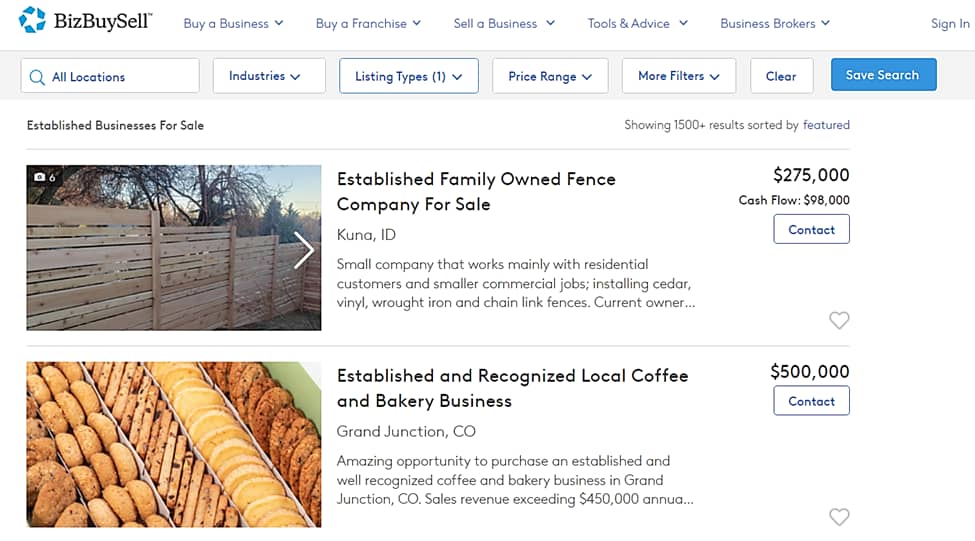Image resolution: width=975 pixels, height=541 pixels.
Task: Expand the Price Range dropdown
Action: coord(550,76)
